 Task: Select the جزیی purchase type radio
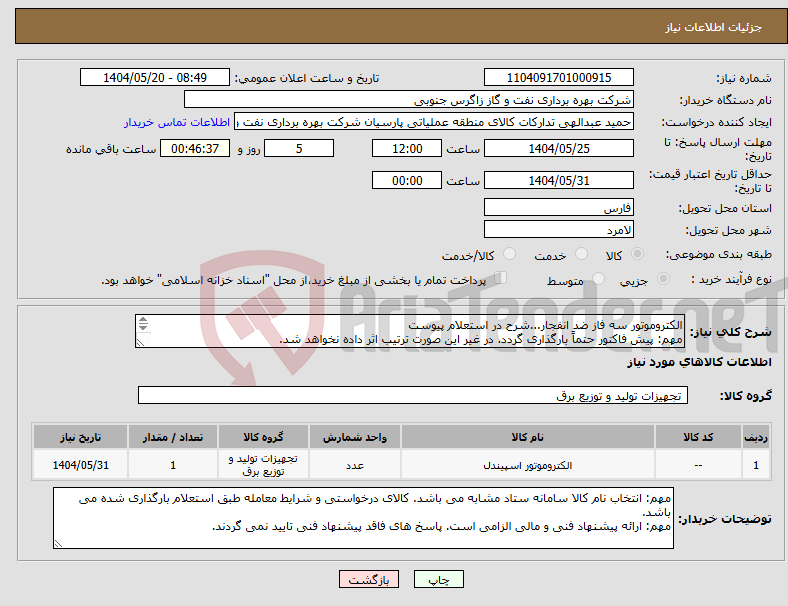point(663,278)
